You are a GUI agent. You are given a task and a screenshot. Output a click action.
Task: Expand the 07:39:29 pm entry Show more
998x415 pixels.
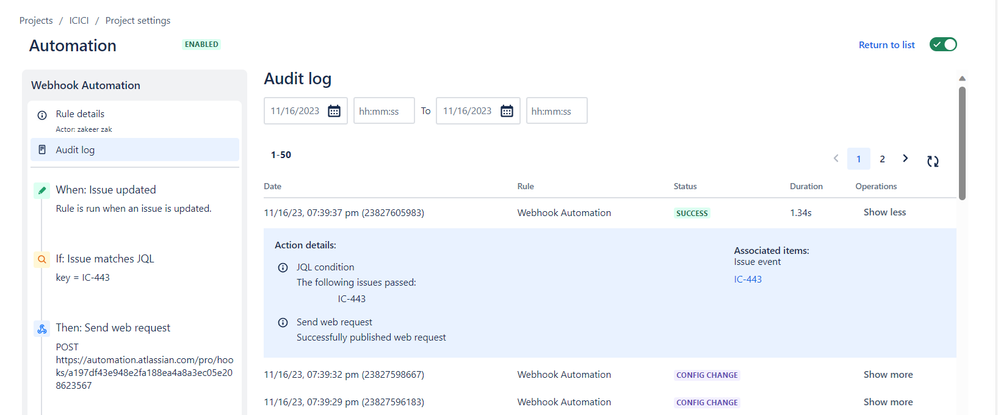coord(888,402)
